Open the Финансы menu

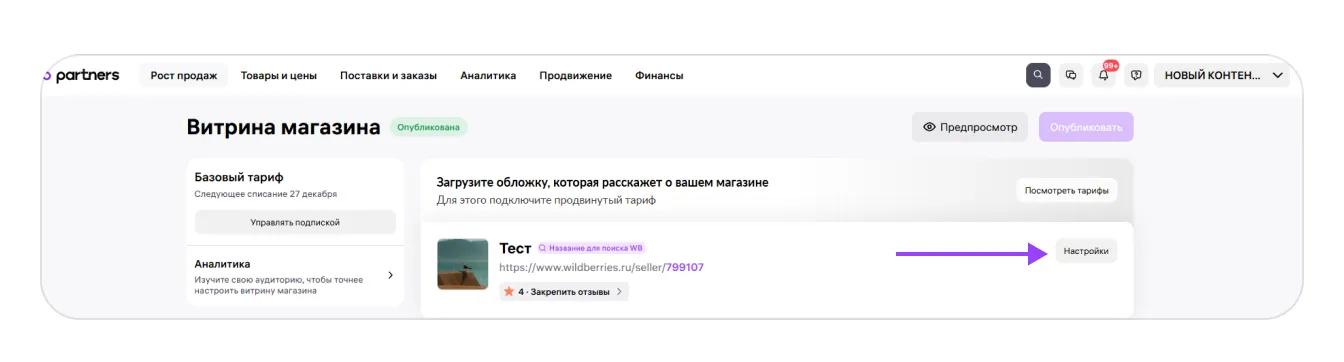(659, 75)
